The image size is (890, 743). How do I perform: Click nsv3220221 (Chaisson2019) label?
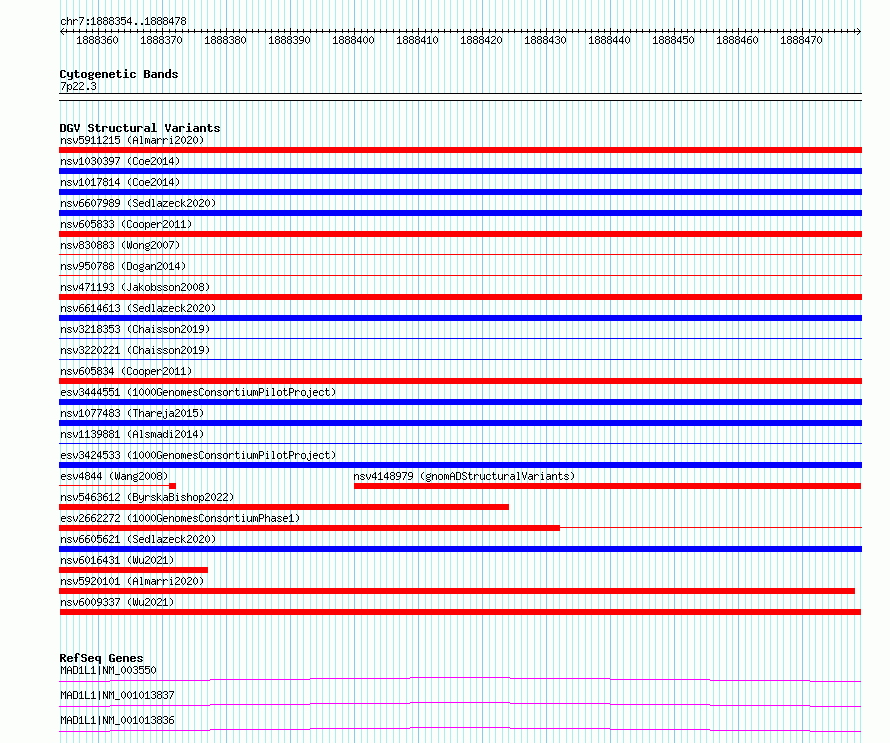click(135, 350)
